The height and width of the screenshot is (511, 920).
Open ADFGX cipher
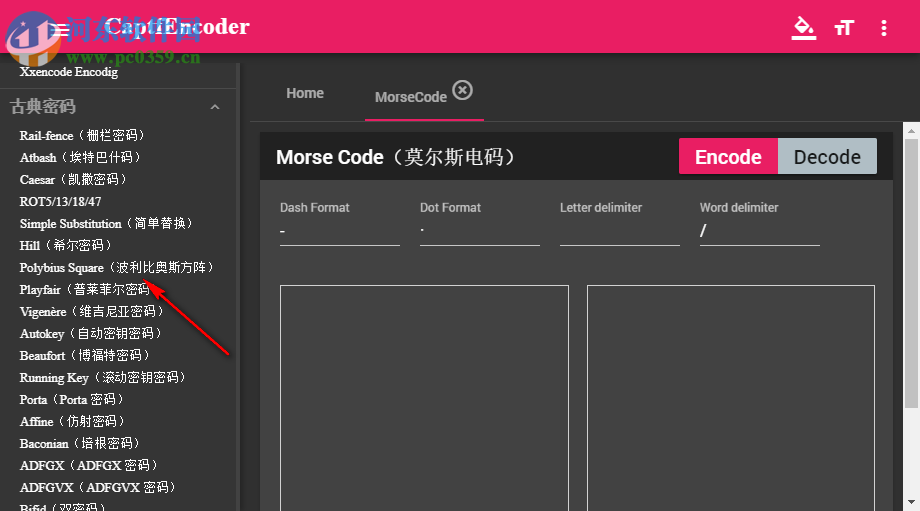[89, 465]
